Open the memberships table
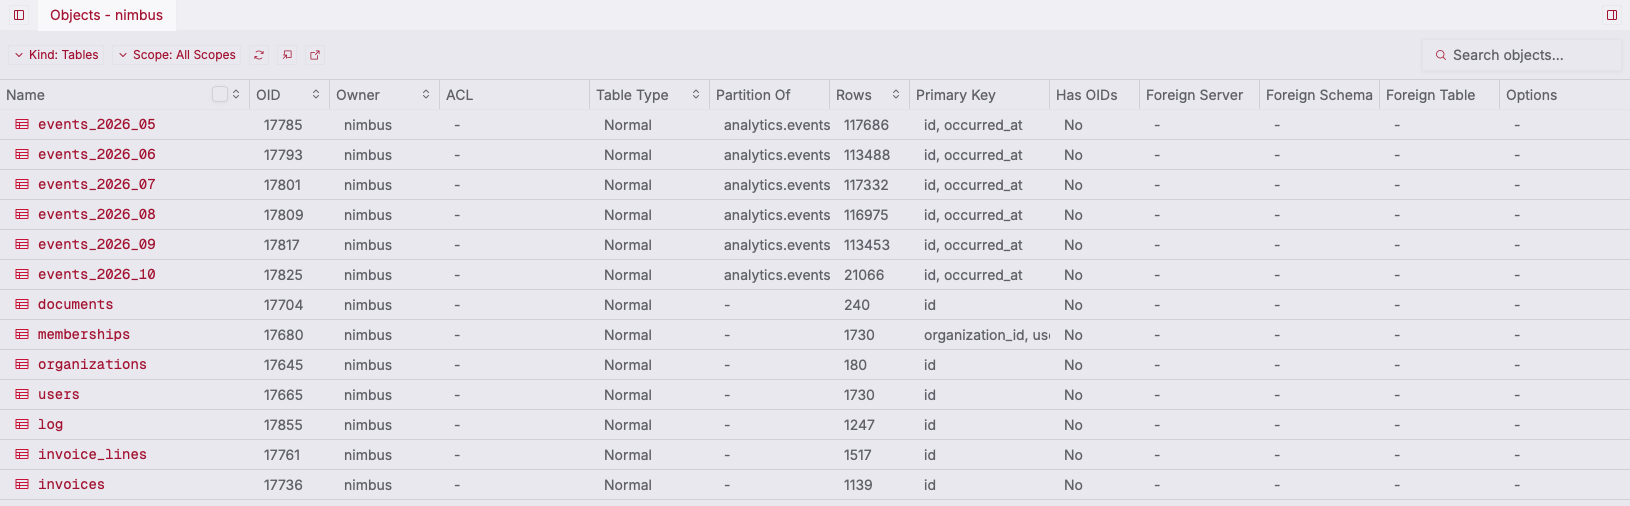This screenshot has width=1630, height=506. pyautogui.click(x=84, y=335)
